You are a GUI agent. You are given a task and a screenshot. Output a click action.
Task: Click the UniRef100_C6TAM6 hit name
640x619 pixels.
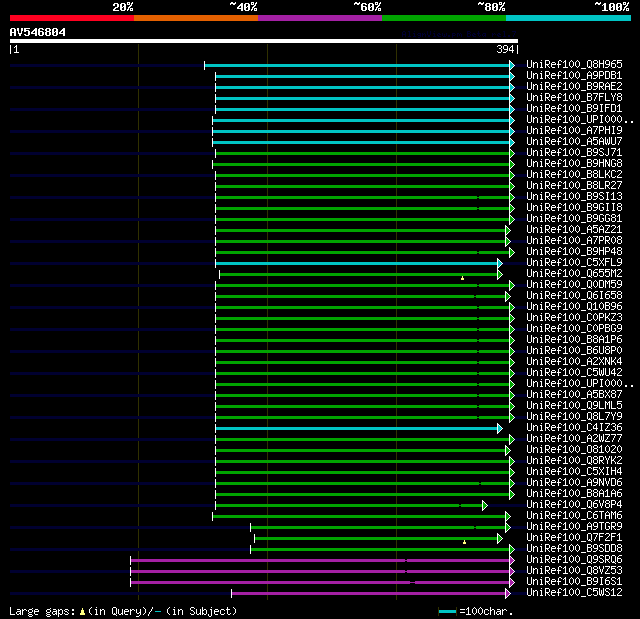pos(574,516)
